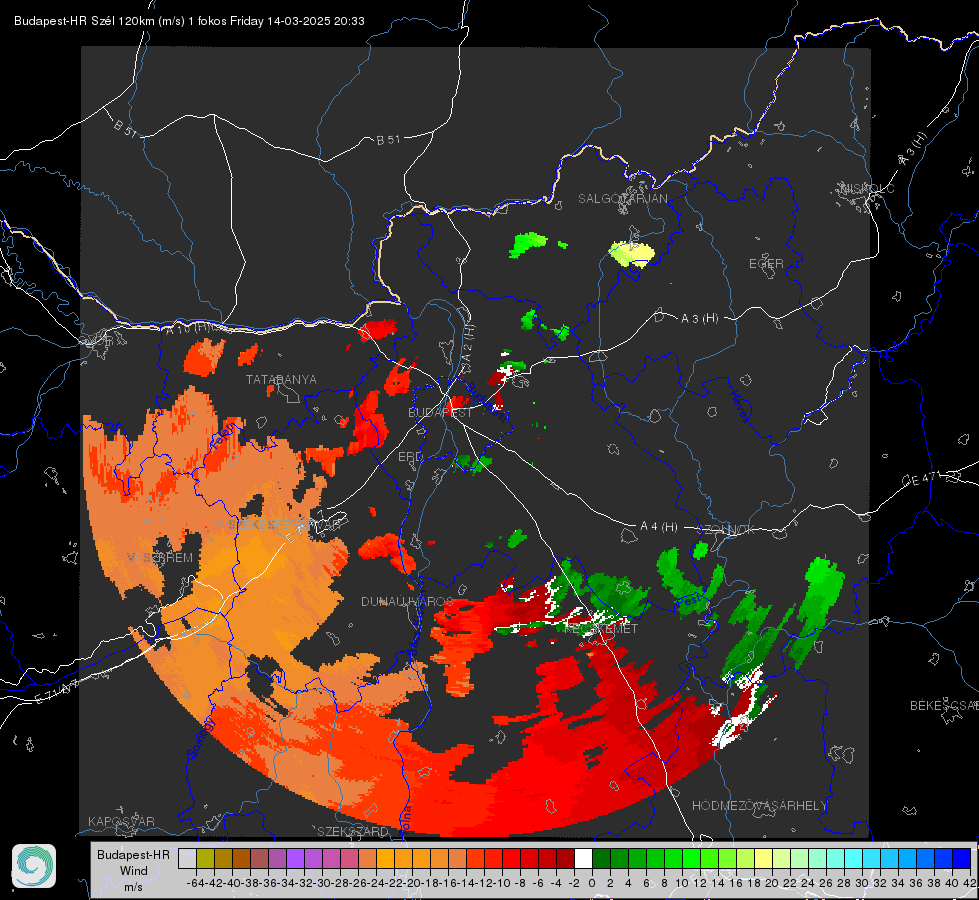Click the HÓDMEZŐVÁSÁRHELY city label

(759, 806)
